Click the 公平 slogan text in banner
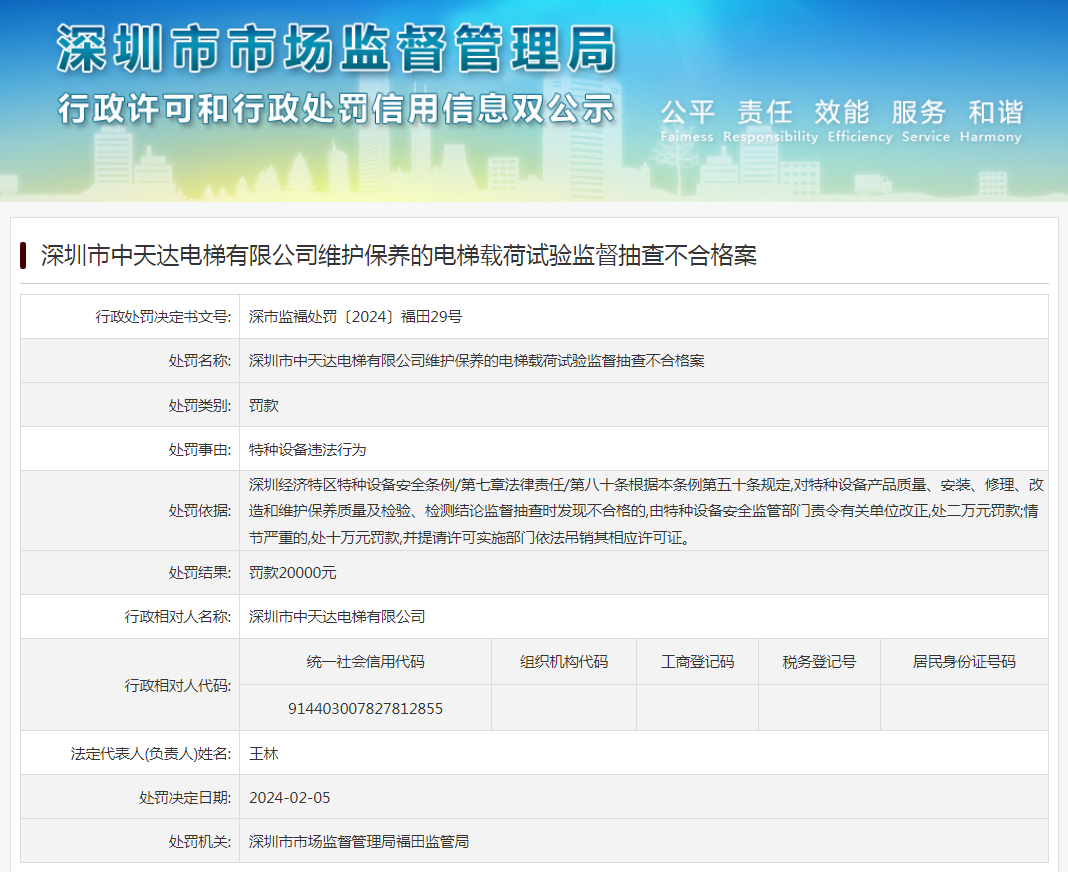The width and height of the screenshot is (1068, 872). [x=687, y=112]
